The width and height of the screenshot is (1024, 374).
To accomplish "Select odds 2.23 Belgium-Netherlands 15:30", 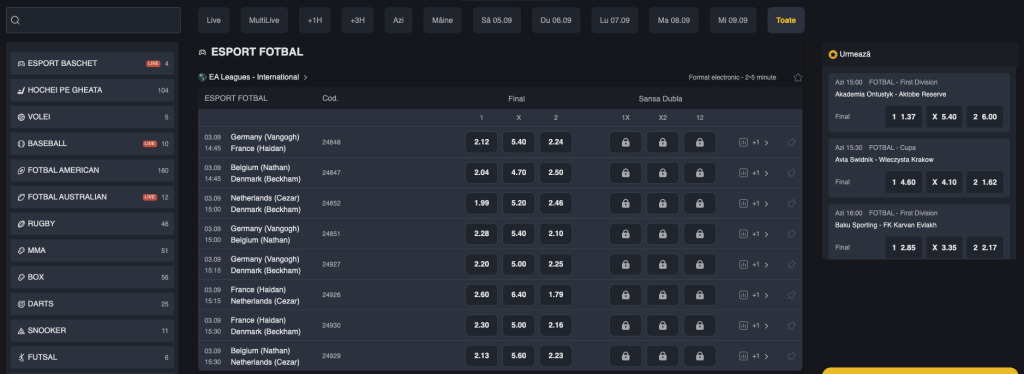I will (556, 356).
